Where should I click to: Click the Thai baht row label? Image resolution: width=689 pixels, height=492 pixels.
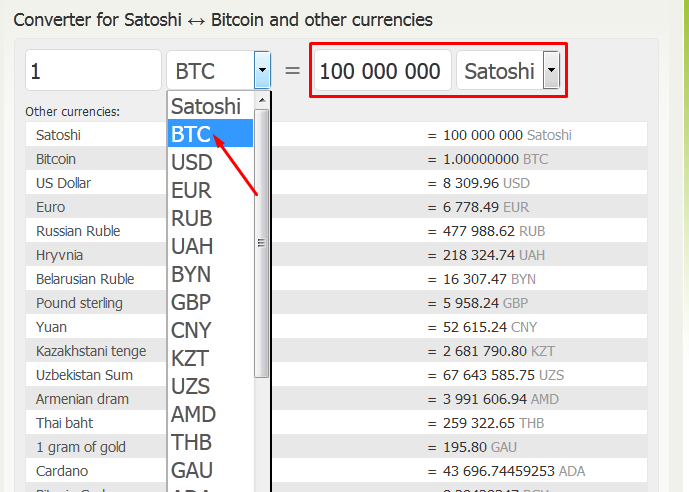(64, 423)
